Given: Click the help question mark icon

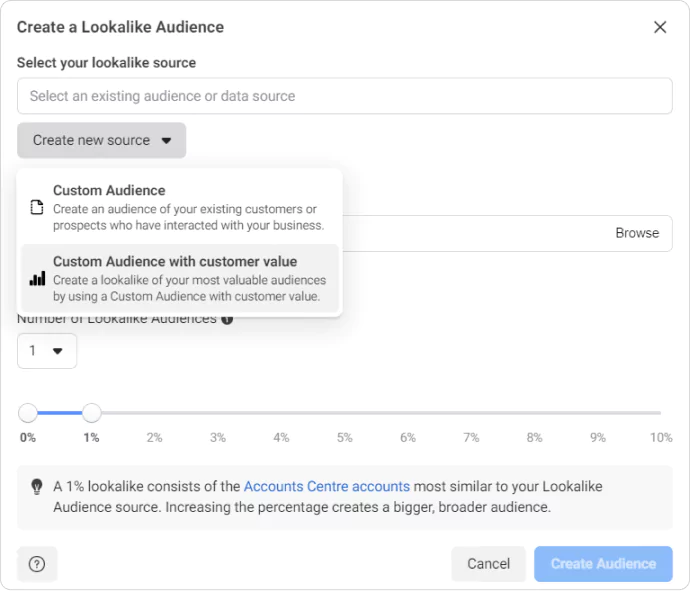Looking at the screenshot, I should (x=37, y=564).
